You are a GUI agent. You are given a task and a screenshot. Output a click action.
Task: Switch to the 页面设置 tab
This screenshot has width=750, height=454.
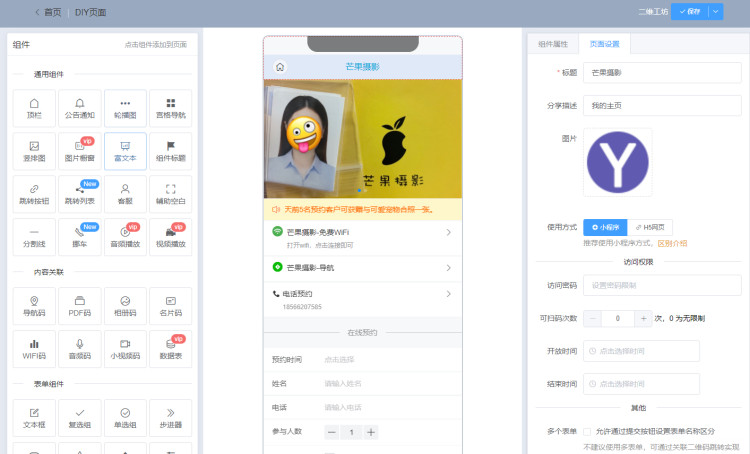click(604, 44)
